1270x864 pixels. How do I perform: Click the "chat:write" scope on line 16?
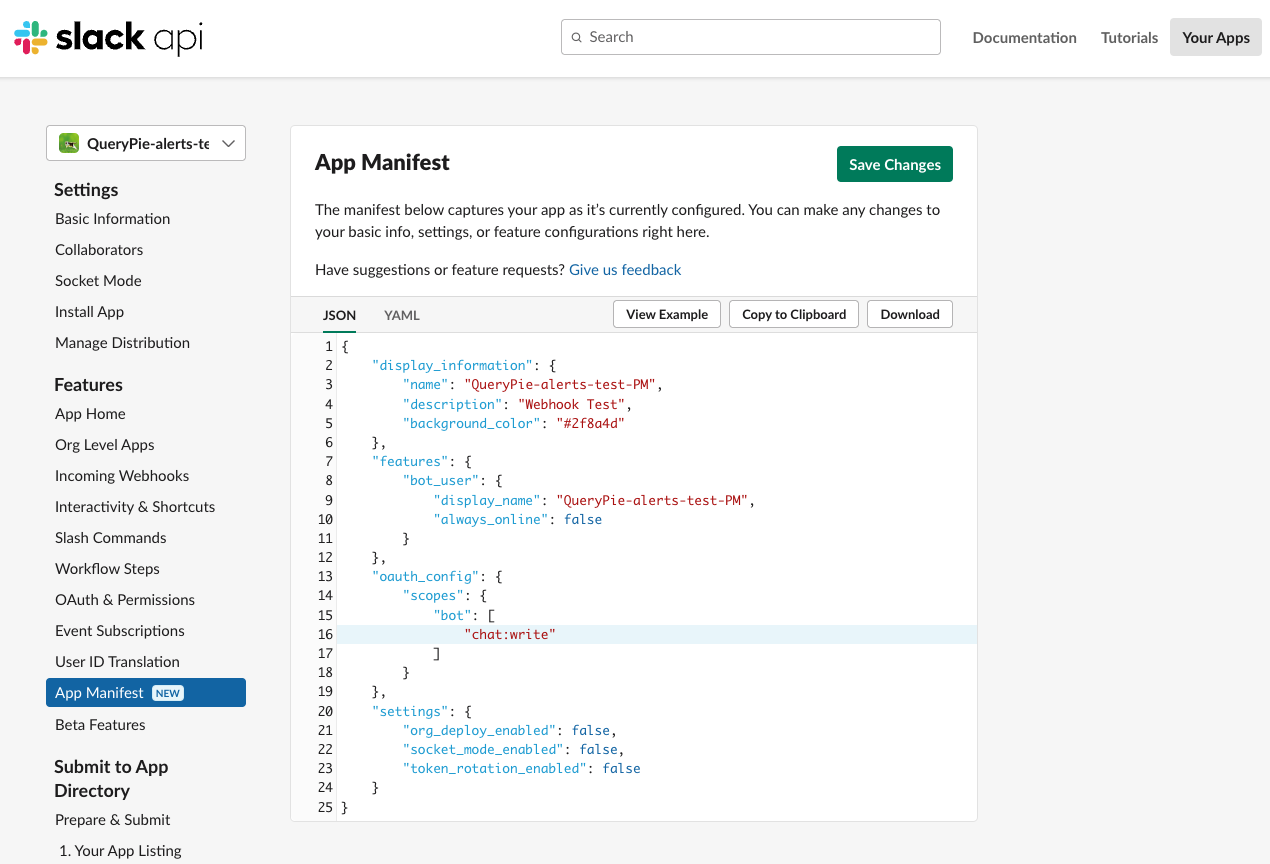tap(510, 635)
